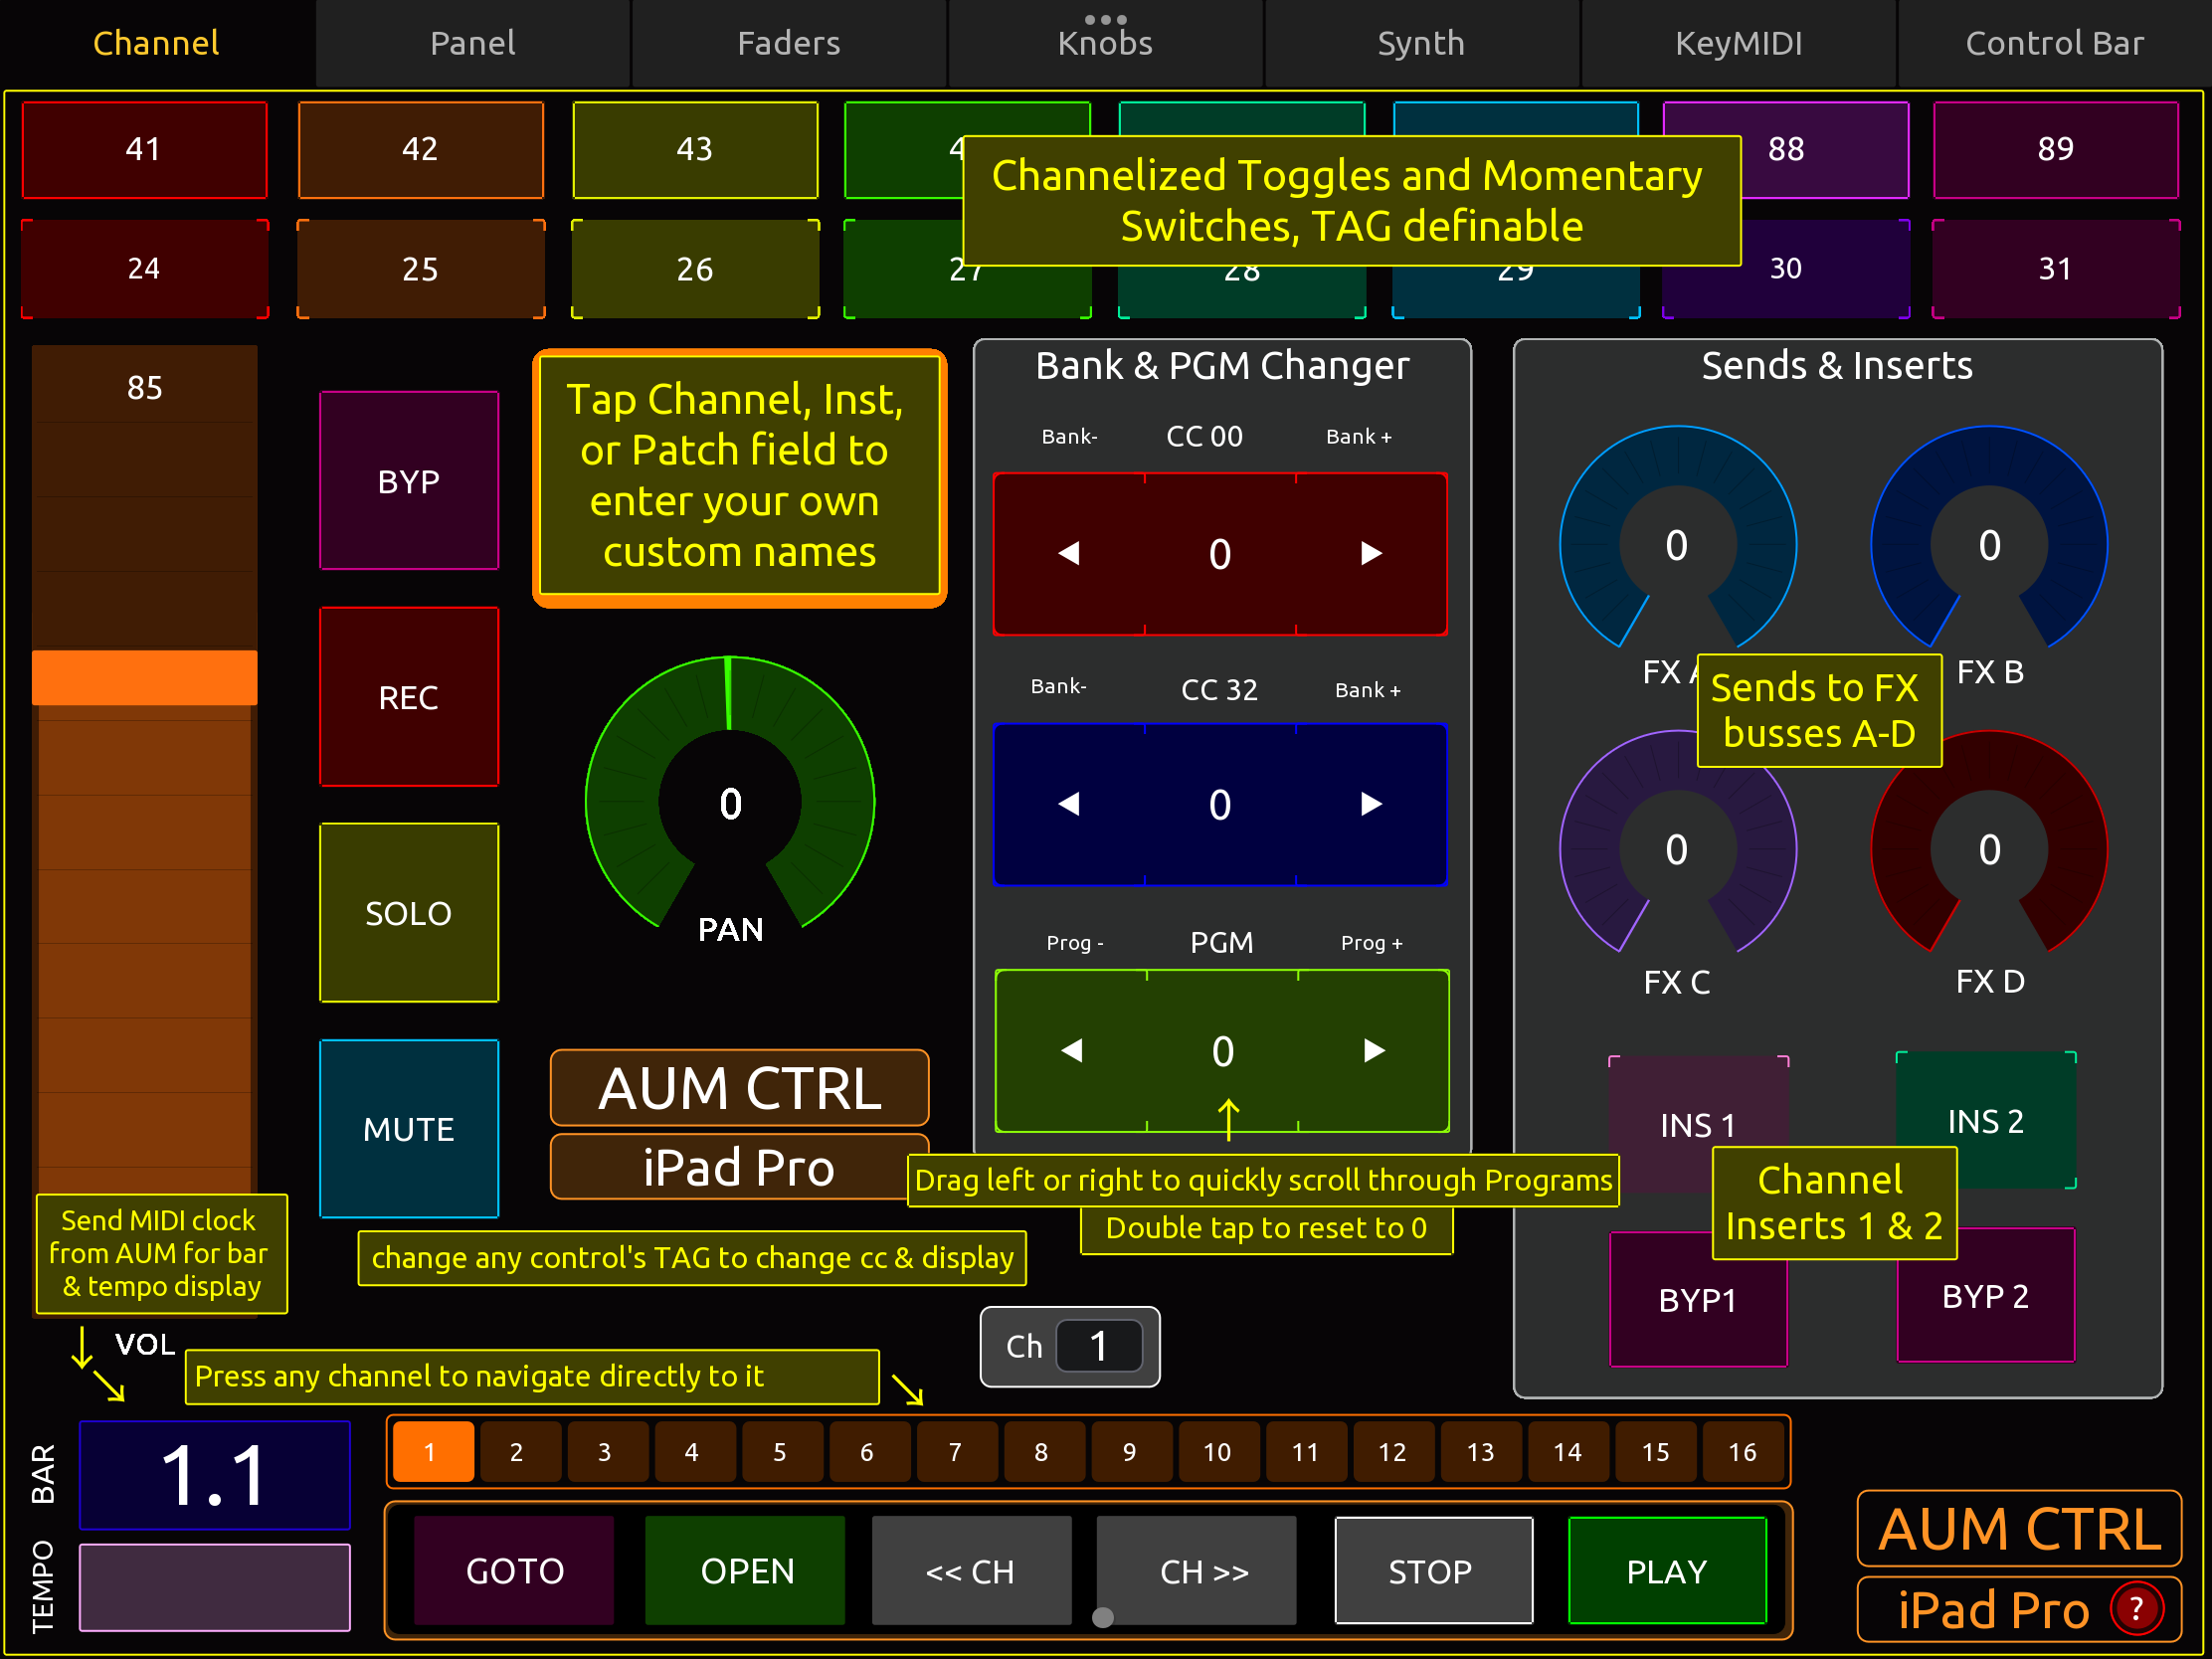
Task: Click CC 32 Bank minus left arrow
Action: (1069, 804)
